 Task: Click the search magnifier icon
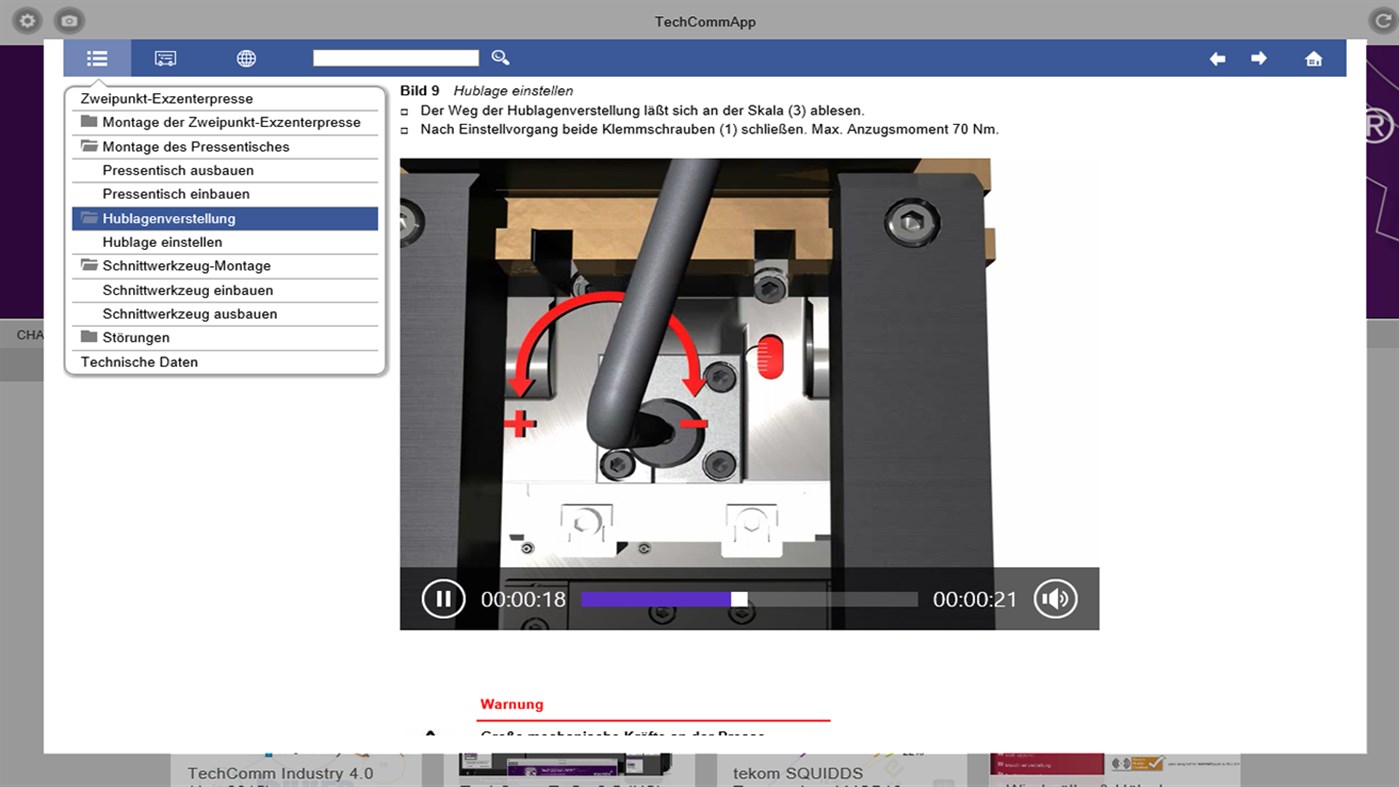tap(500, 57)
